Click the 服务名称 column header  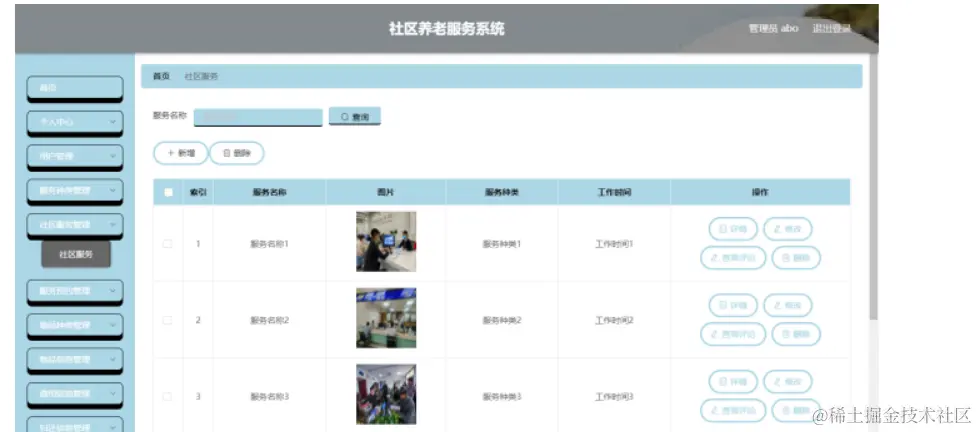point(269,193)
